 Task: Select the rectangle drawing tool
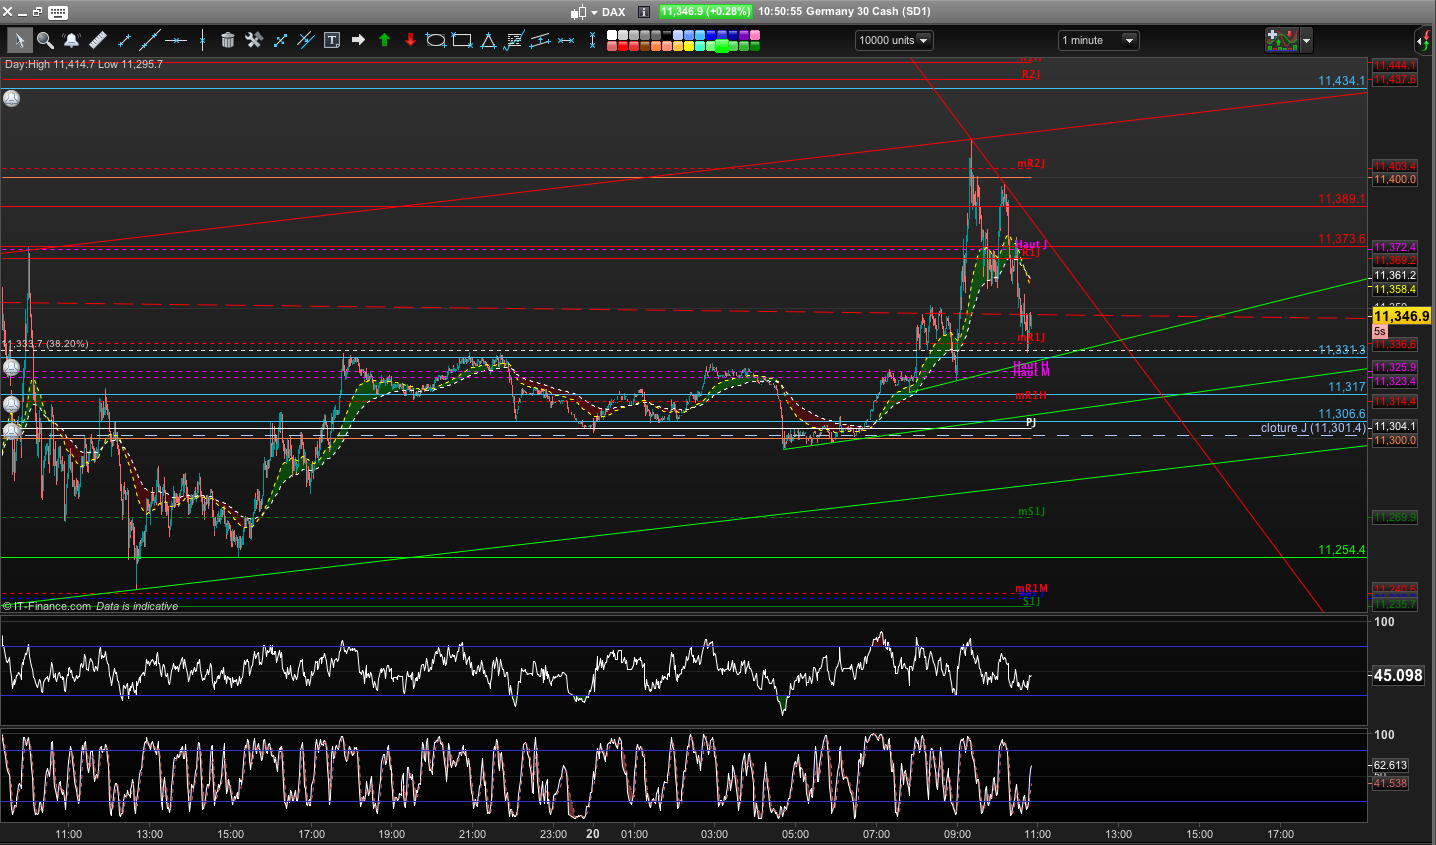[462, 40]
